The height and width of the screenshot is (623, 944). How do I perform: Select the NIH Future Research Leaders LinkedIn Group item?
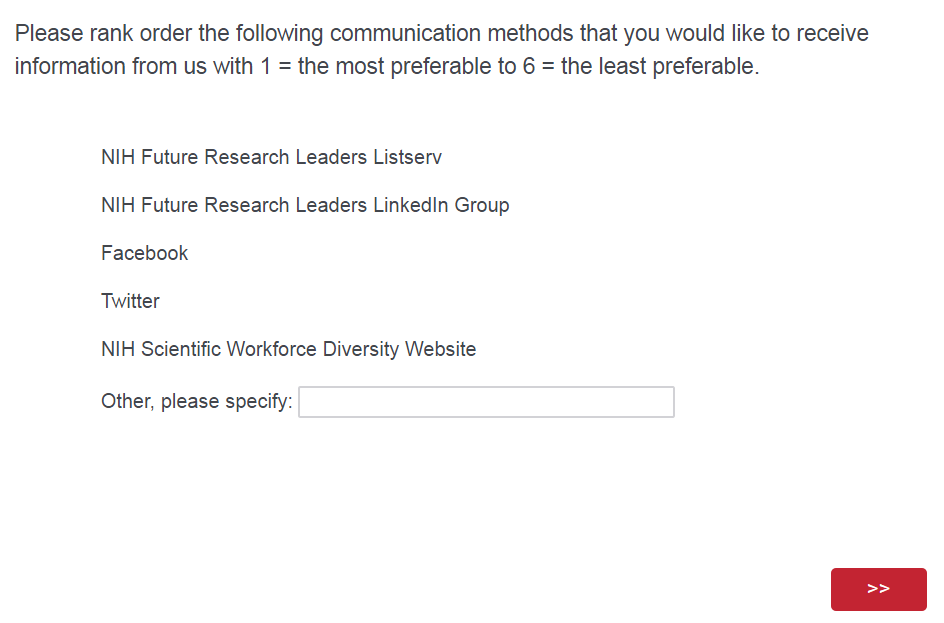pyautogui.click(x=305, y=205)
